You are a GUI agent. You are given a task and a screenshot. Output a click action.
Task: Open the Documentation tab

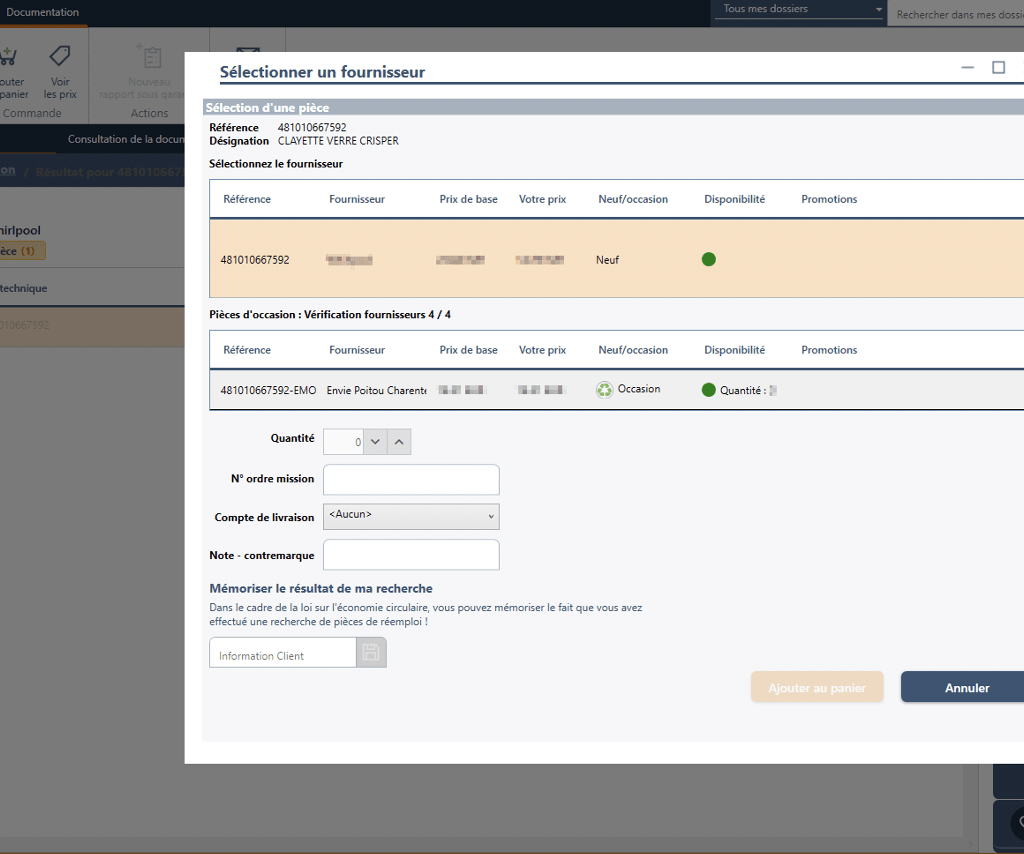tap(42, 13)
